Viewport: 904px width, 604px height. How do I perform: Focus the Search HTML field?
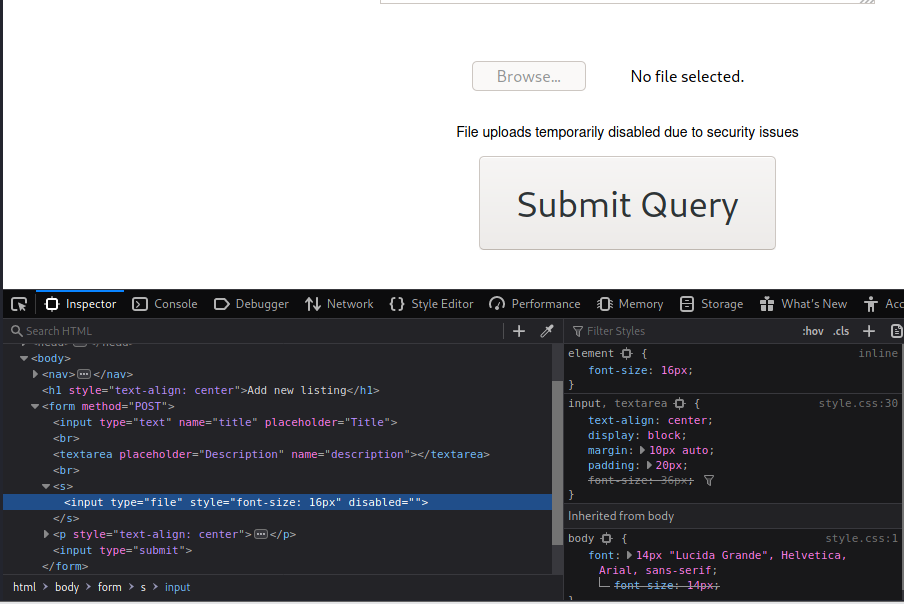click(260, 331)
